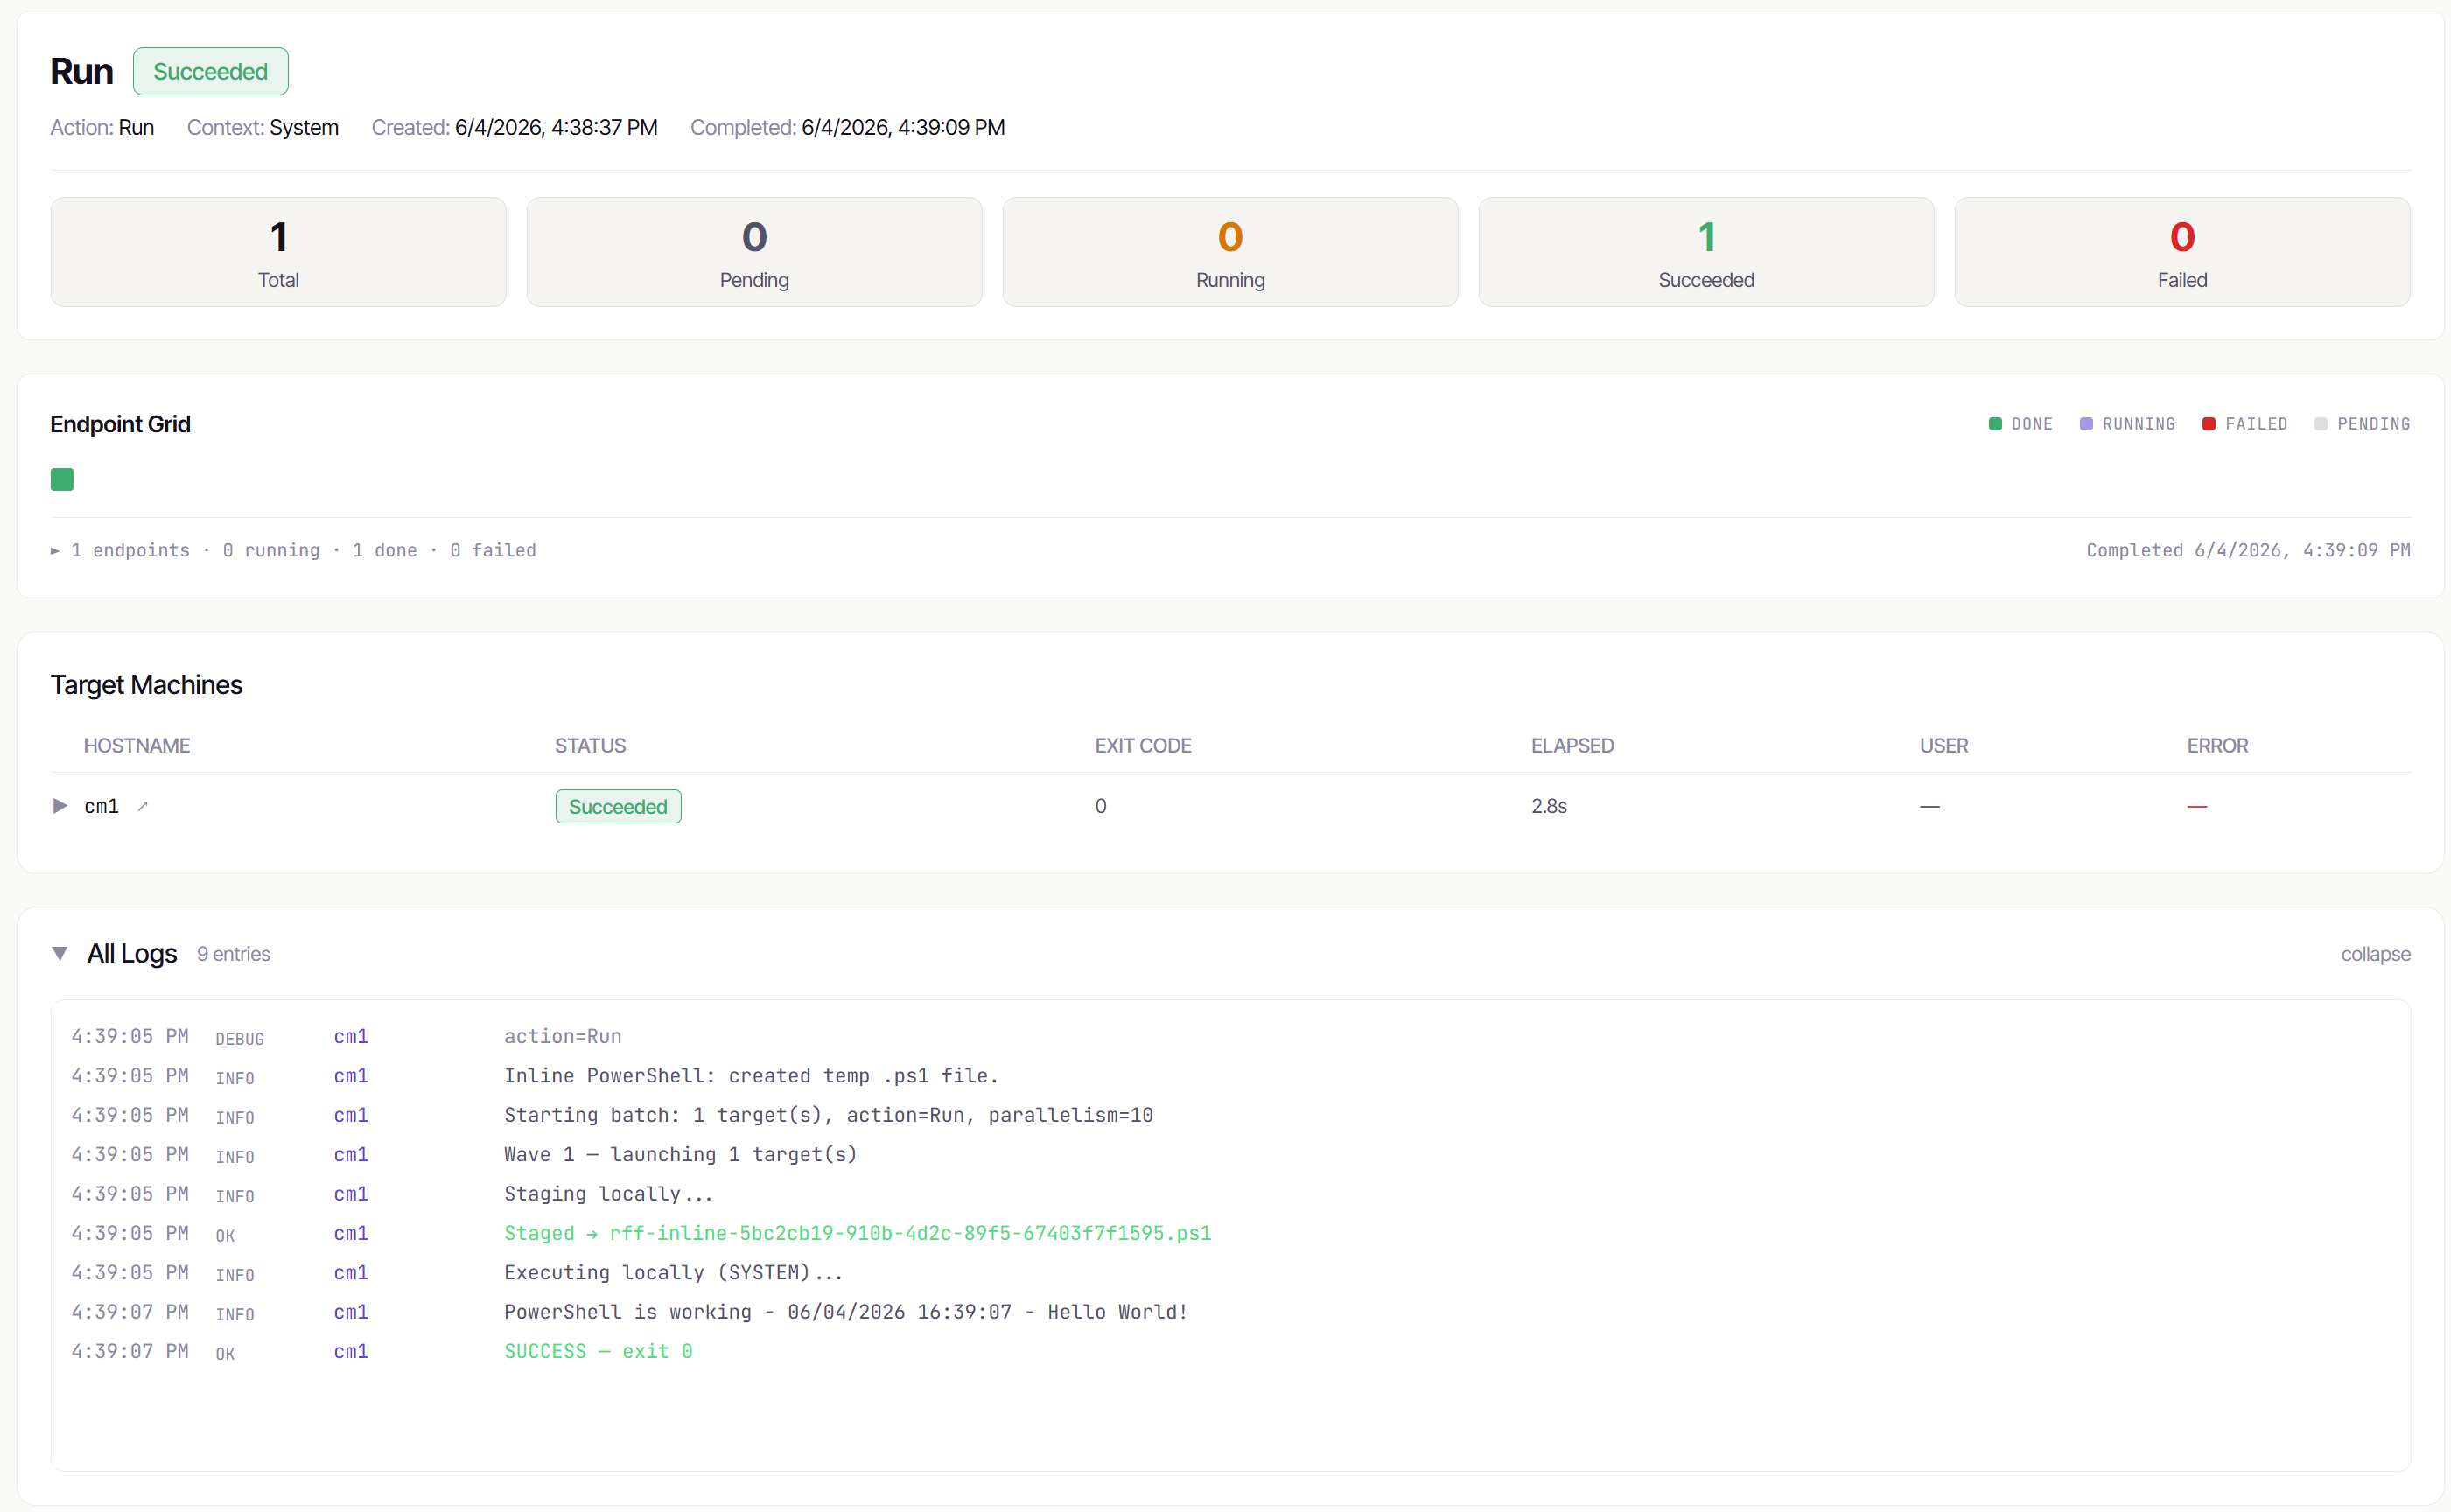Open cm1 external link arrow icon
2451x1512 pixels.
point(143,806)
